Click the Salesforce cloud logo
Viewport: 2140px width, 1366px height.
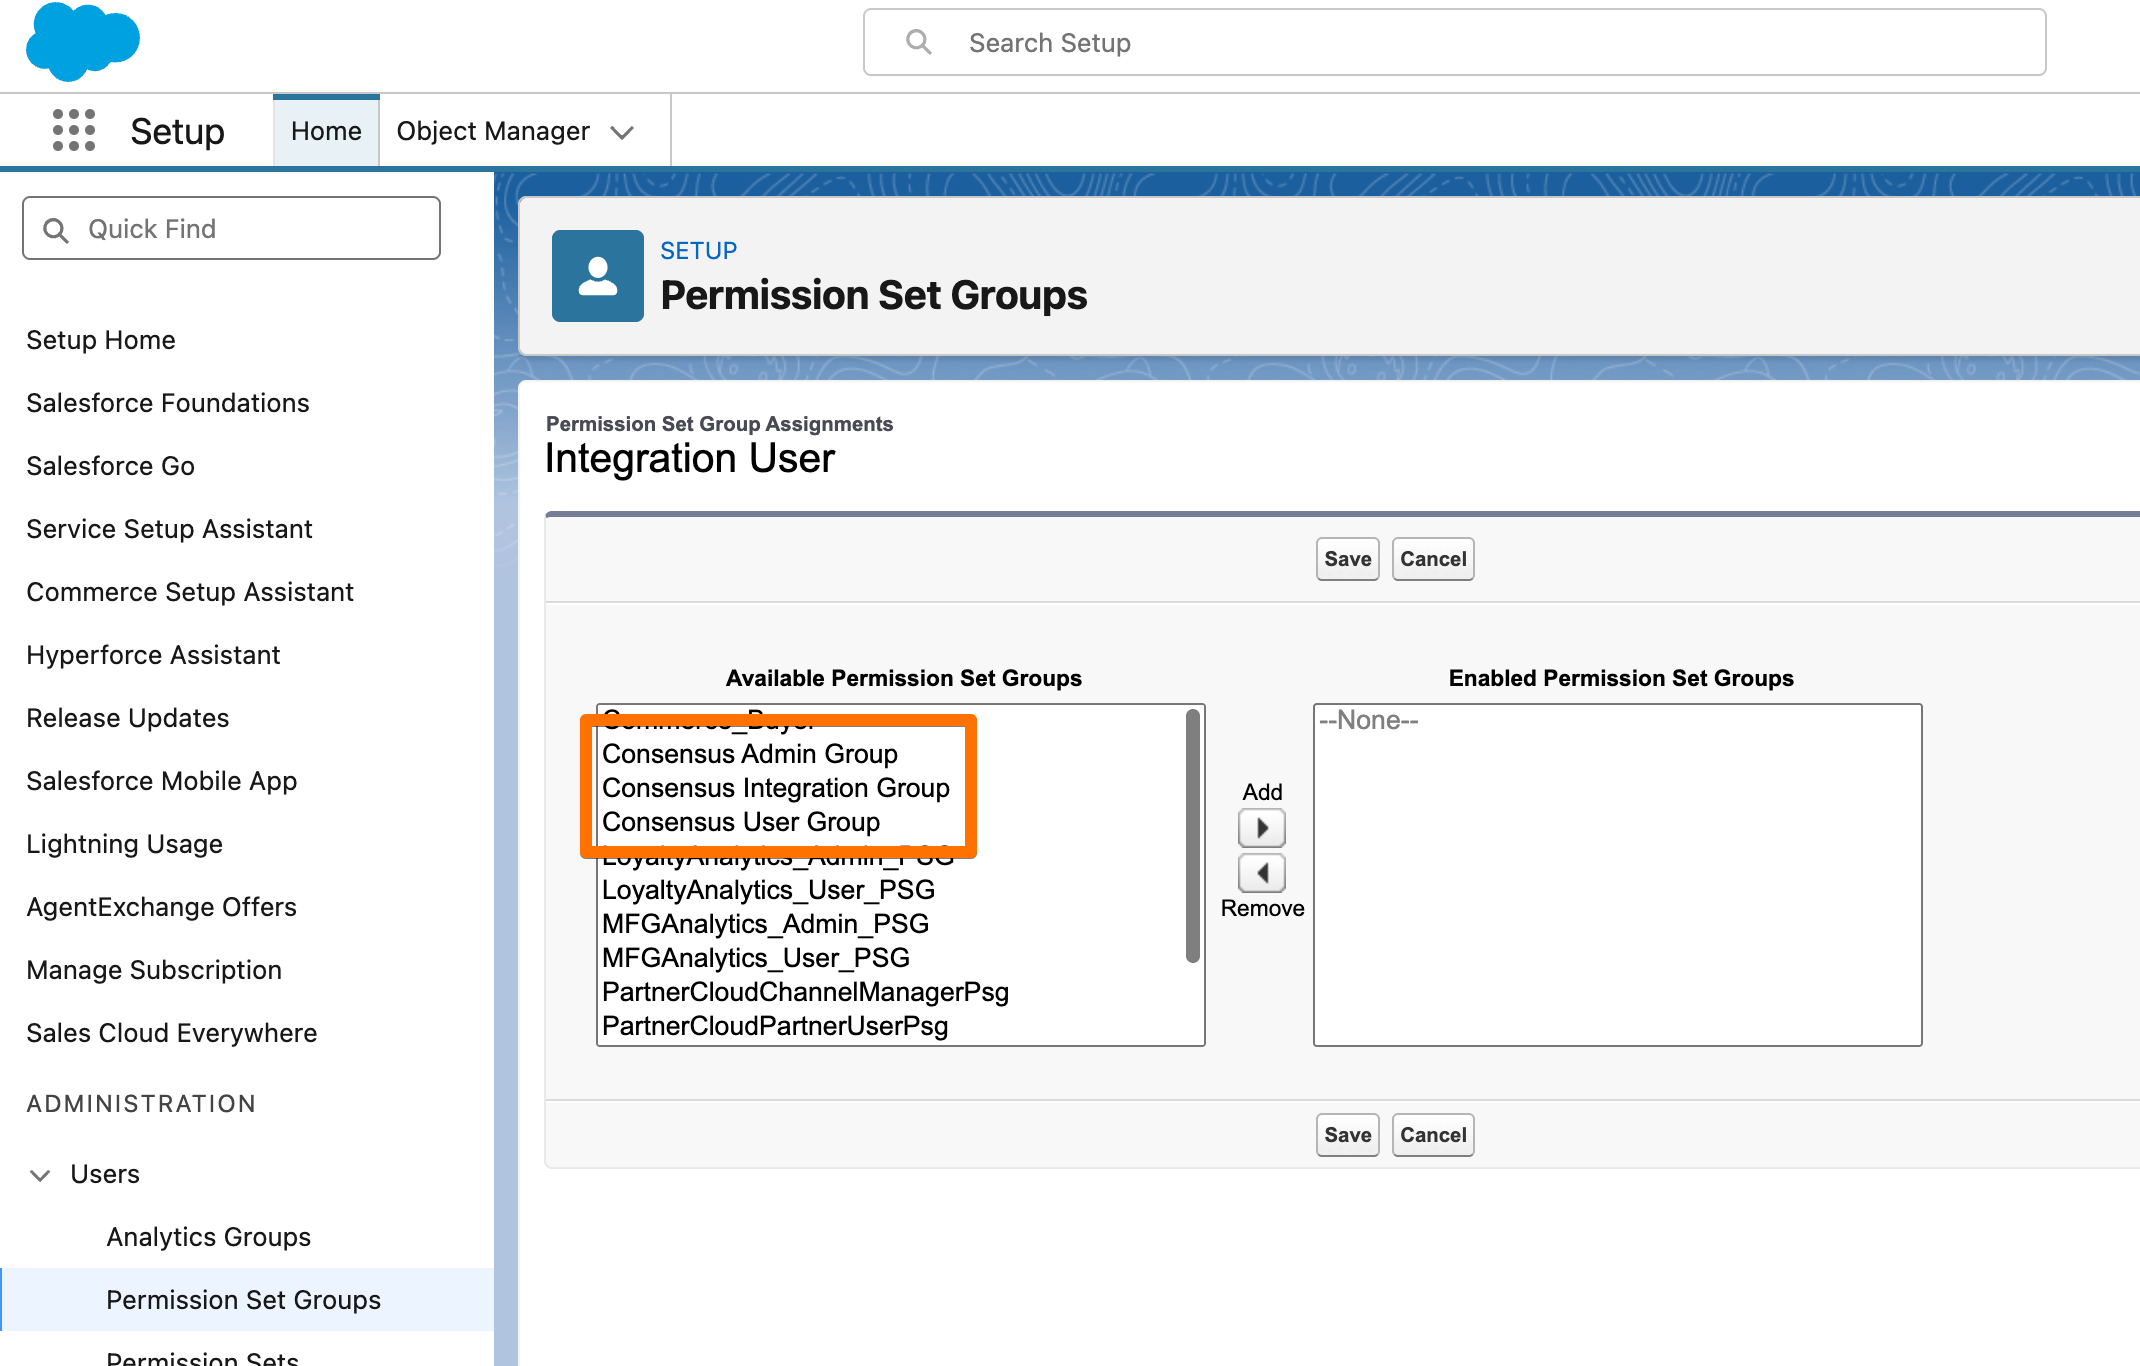(83, 41)
